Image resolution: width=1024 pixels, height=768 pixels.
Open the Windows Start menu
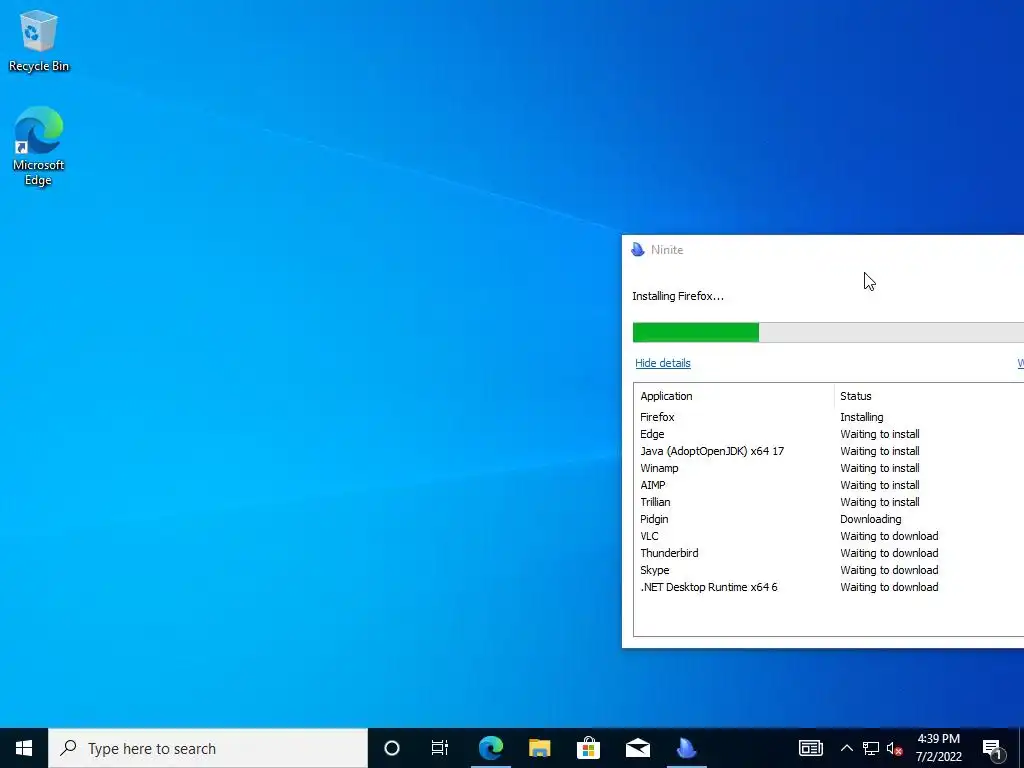pos(24,748)
